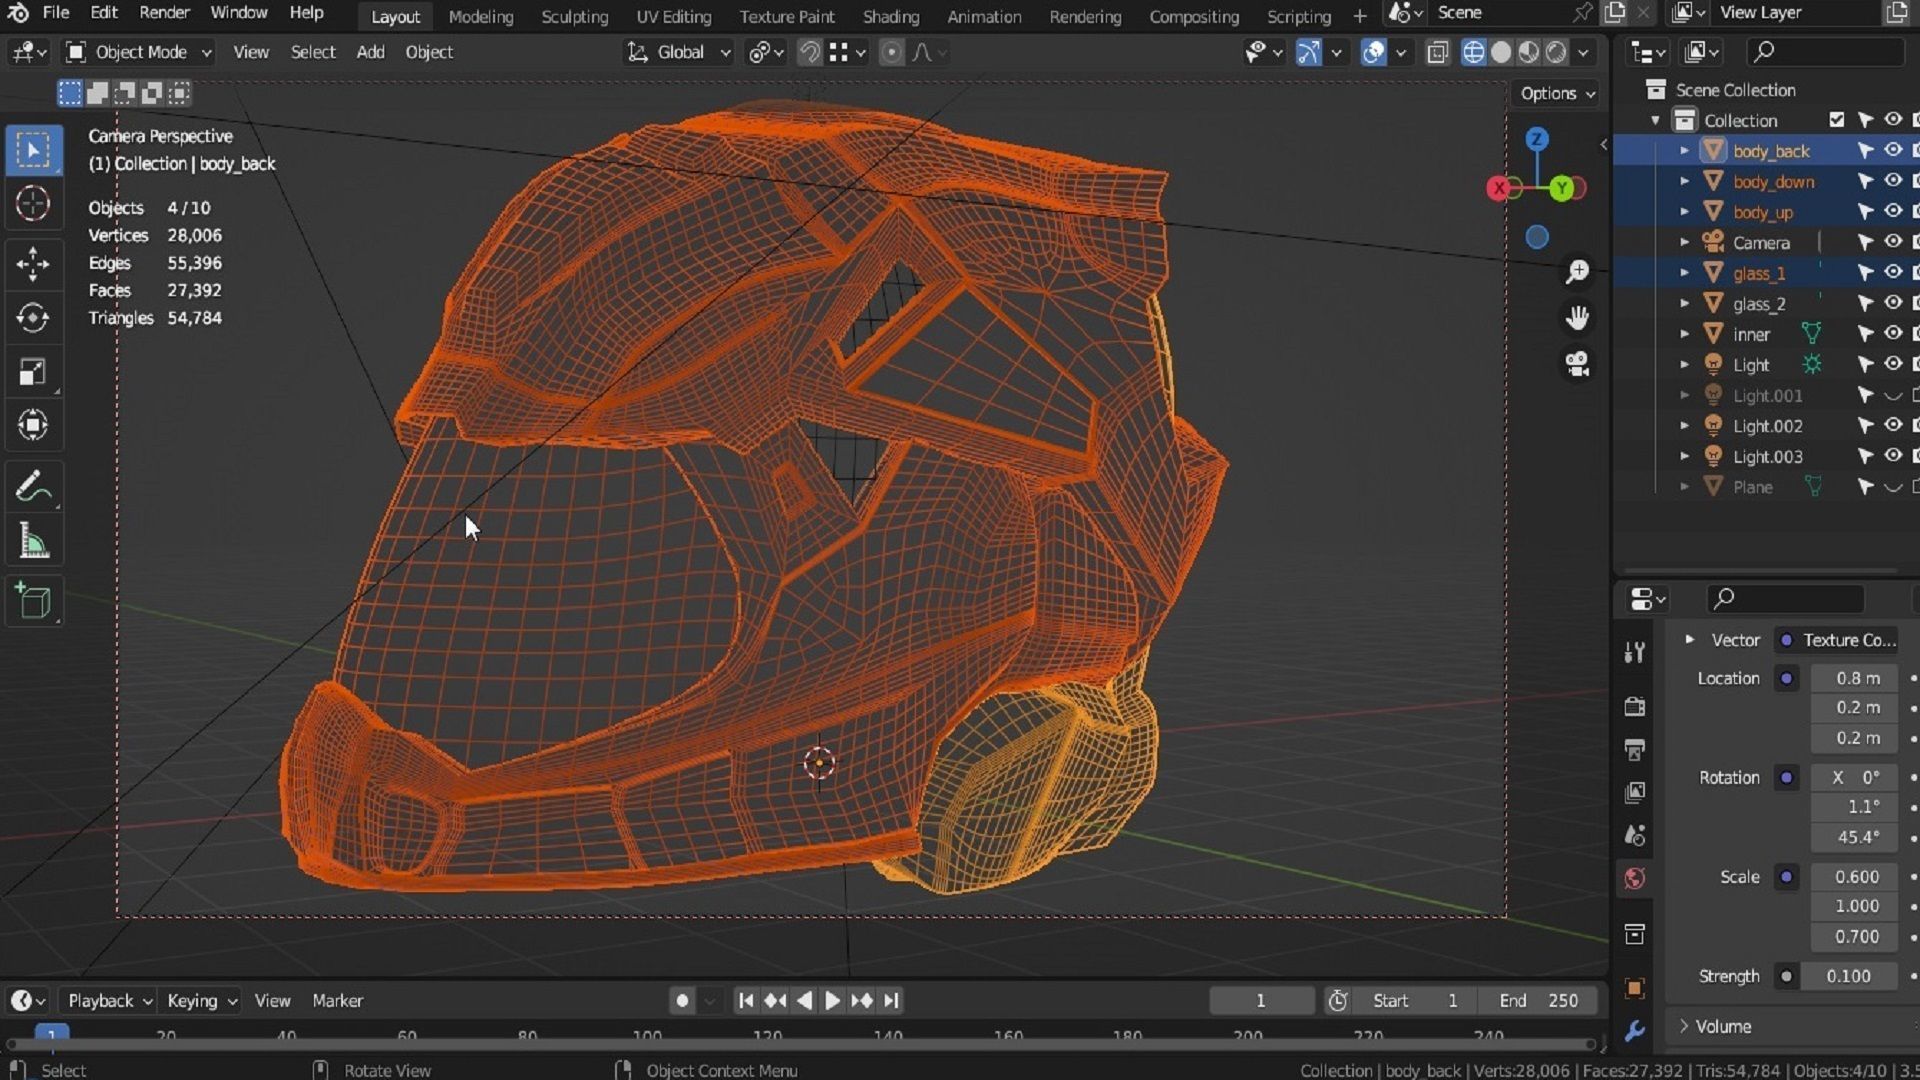Screen dimensions: 1920x1080
Task: Click play animation button
Action: point(832,1000)
